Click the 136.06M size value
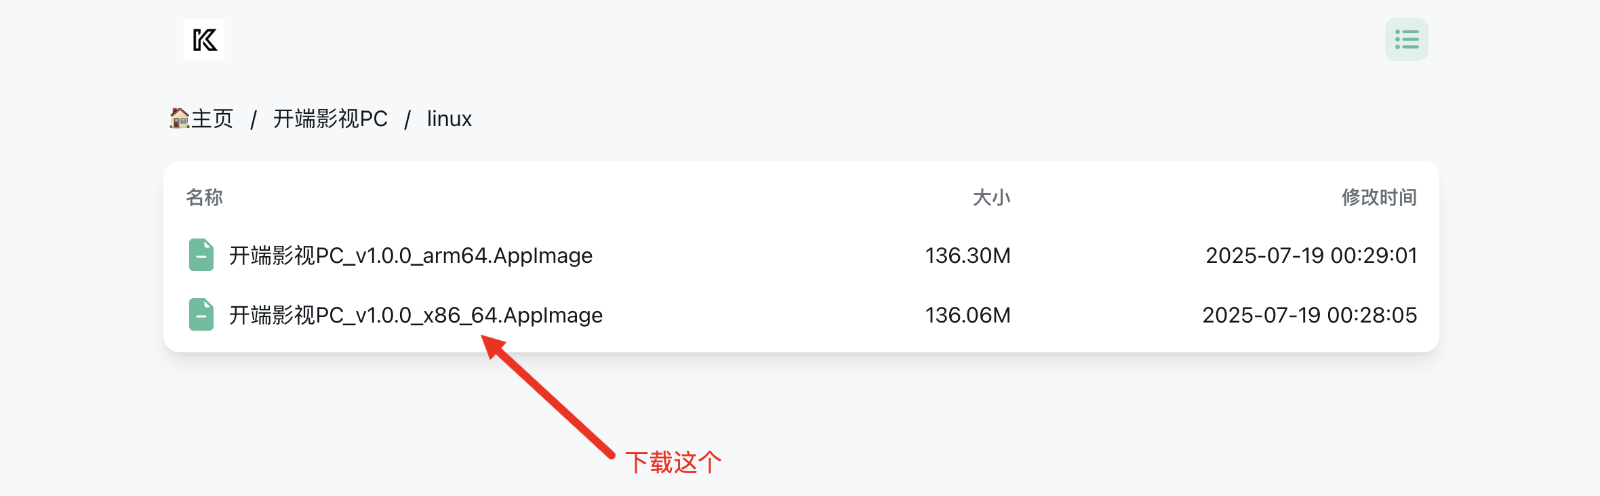The width and height of the screenshot is (1600, 496). (967, 316)
